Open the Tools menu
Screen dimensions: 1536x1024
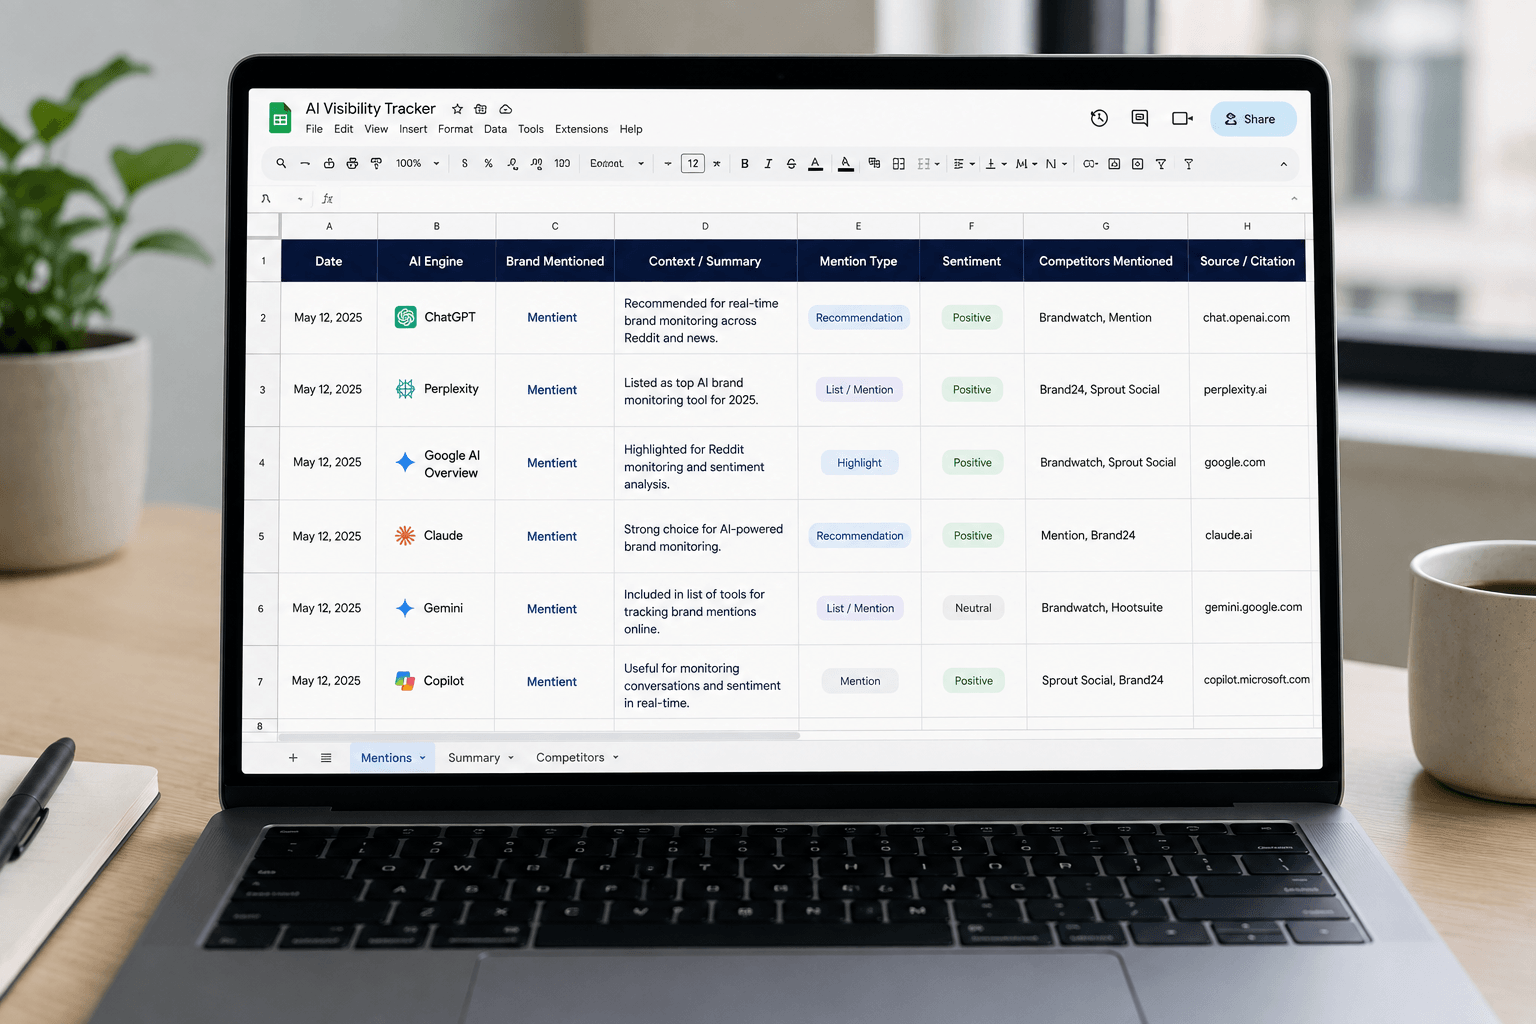click(x=531, y=129)
